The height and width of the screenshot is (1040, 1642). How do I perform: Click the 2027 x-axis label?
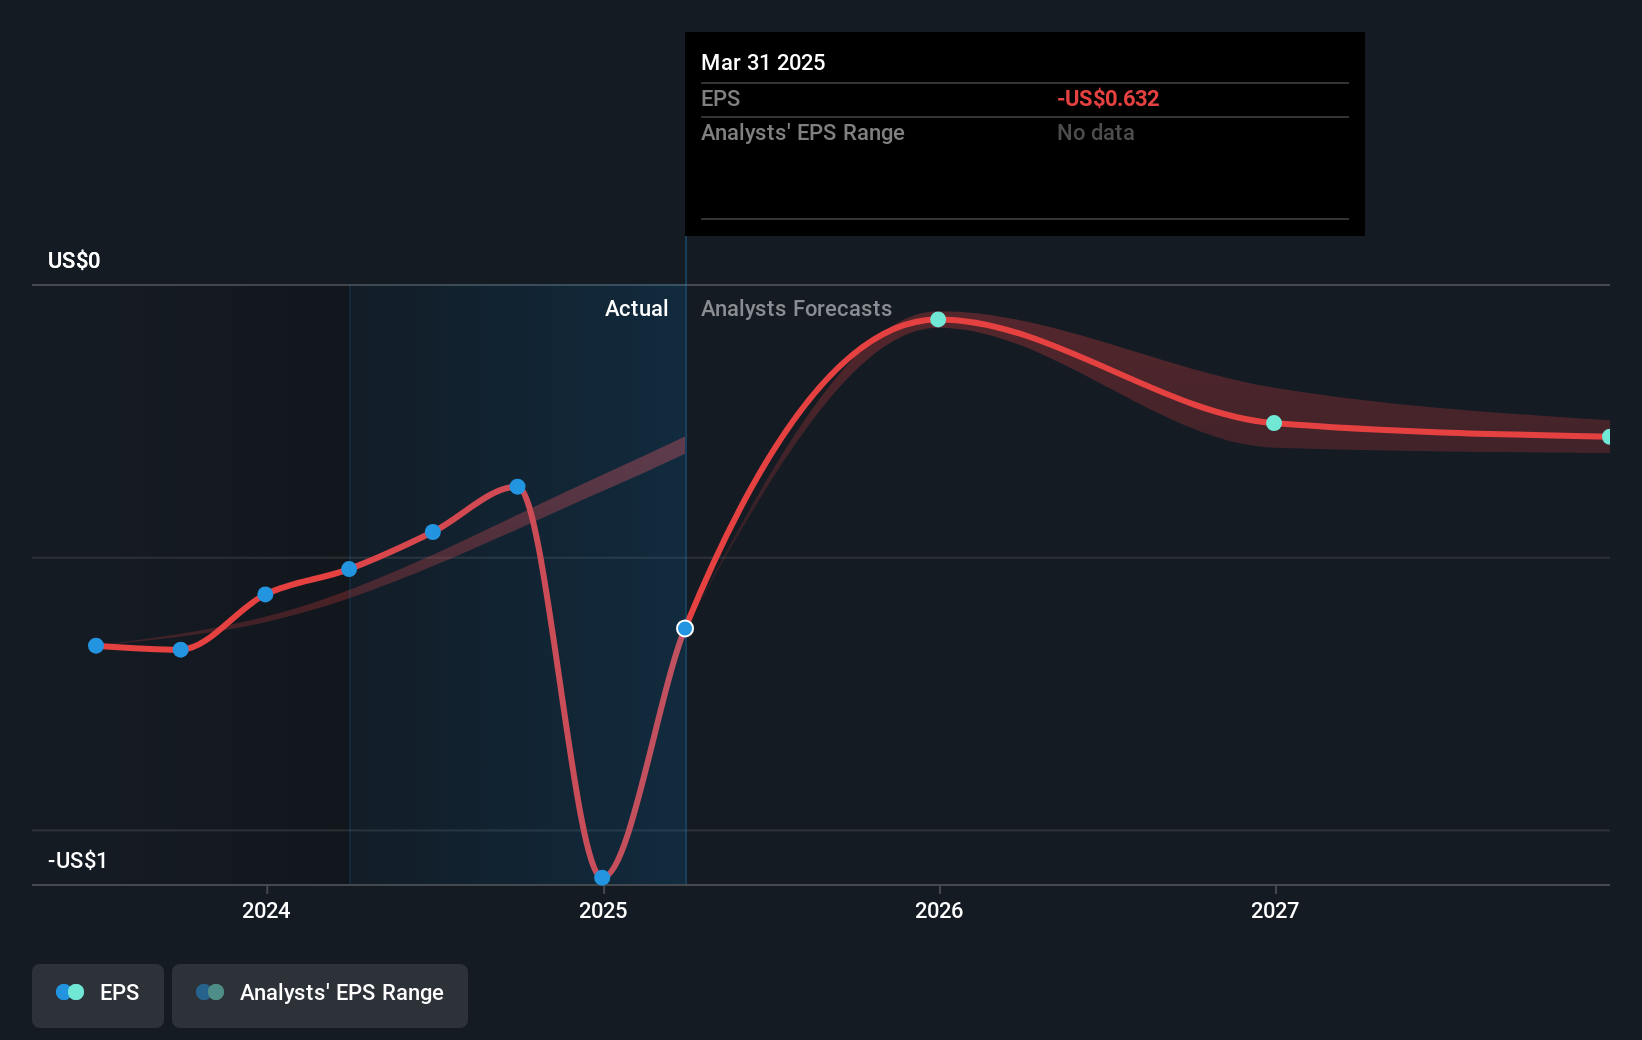click(x=1275, y=910)
